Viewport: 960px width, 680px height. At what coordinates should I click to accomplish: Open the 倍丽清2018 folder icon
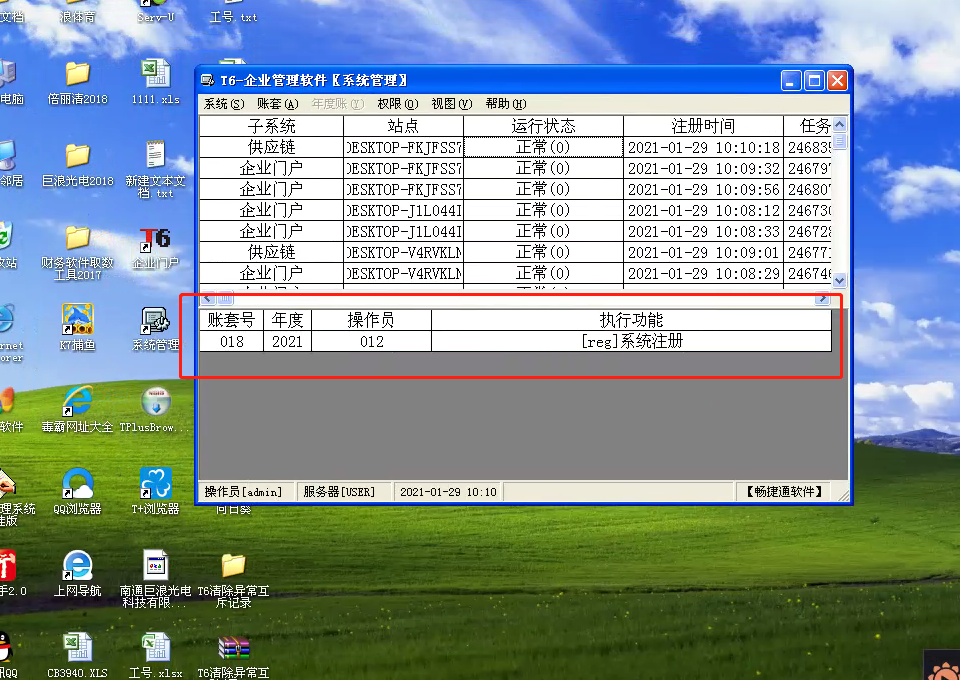78,74
